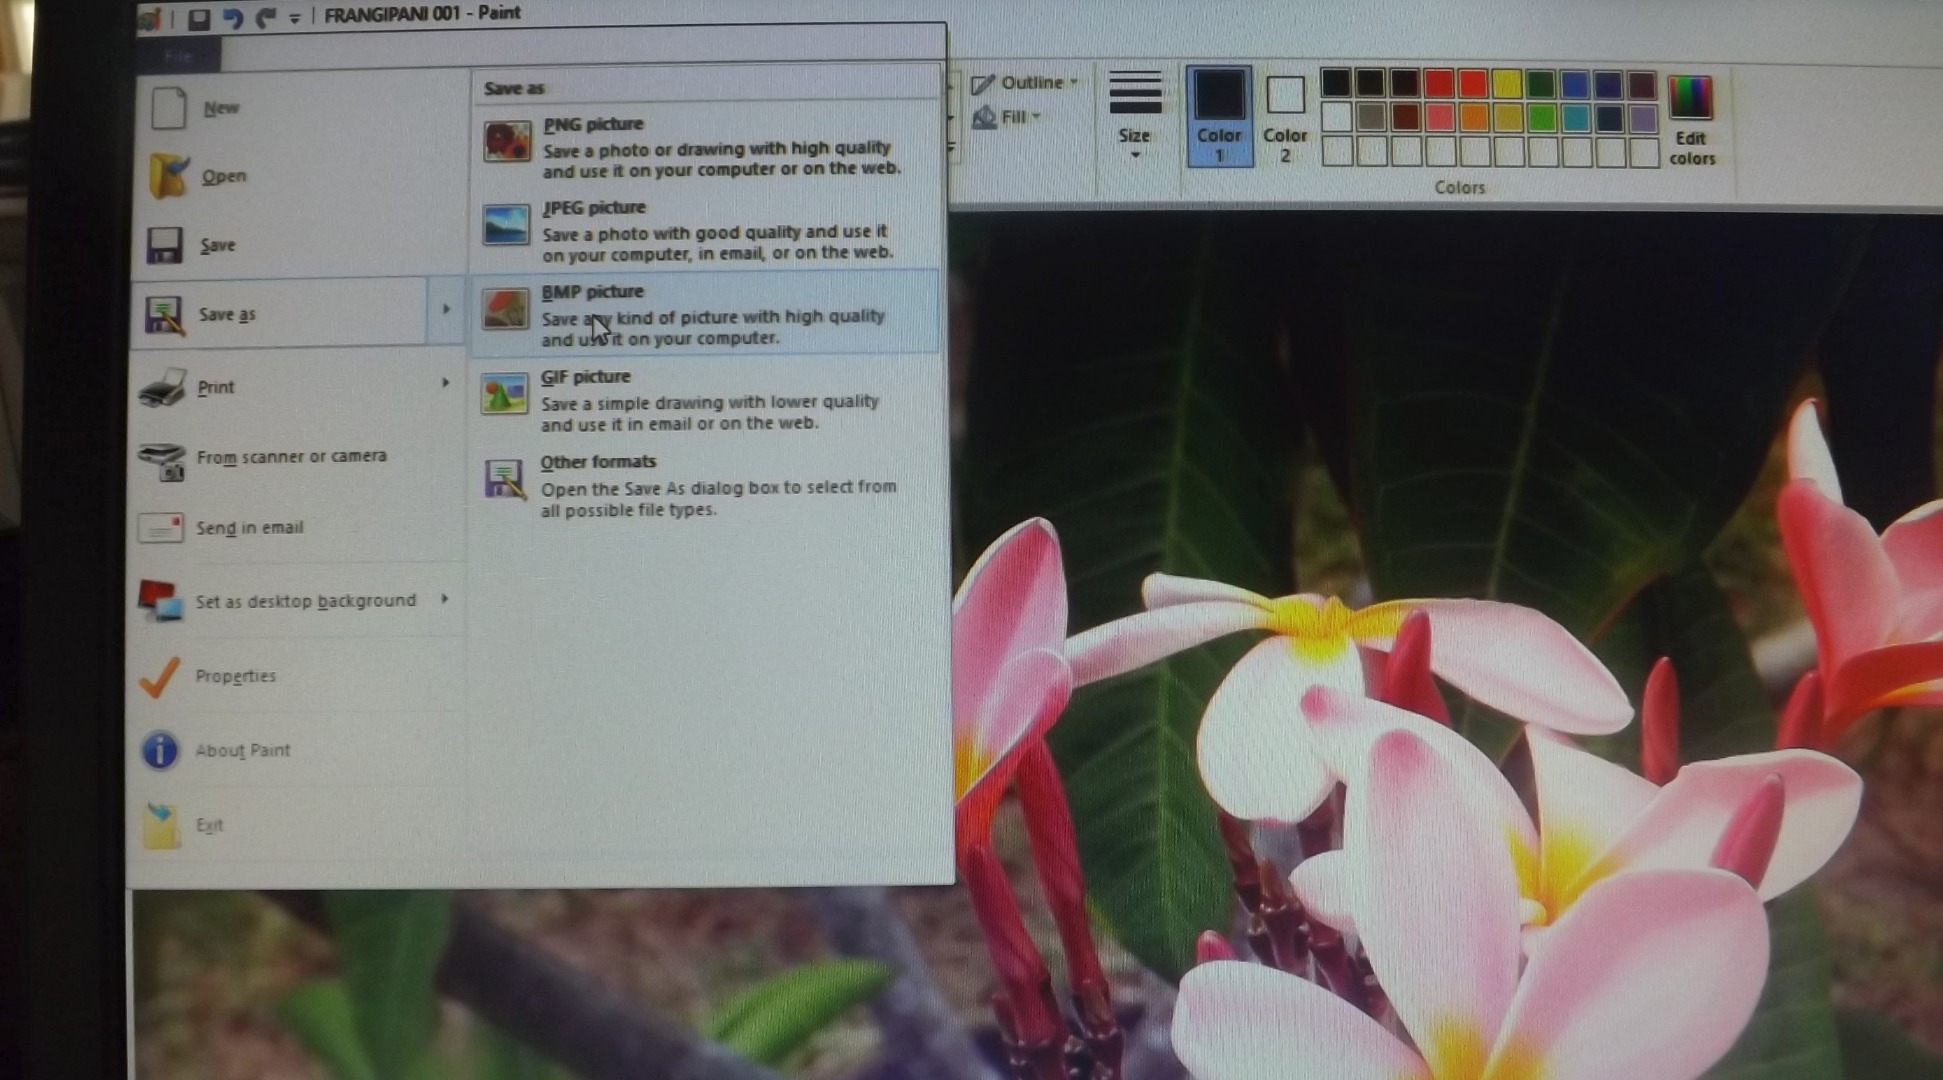Expand the Print submenu arrow
This screenshot has height=1080, width=1943.
[445, 383]
